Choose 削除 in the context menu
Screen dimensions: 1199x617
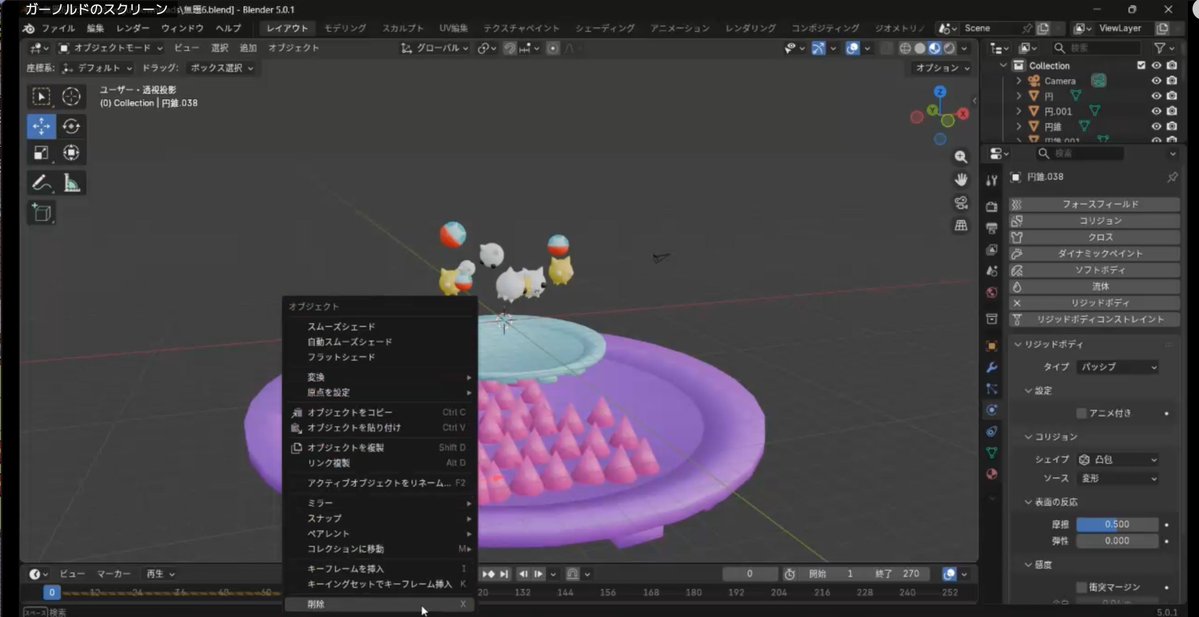click(x=379, y=604)
